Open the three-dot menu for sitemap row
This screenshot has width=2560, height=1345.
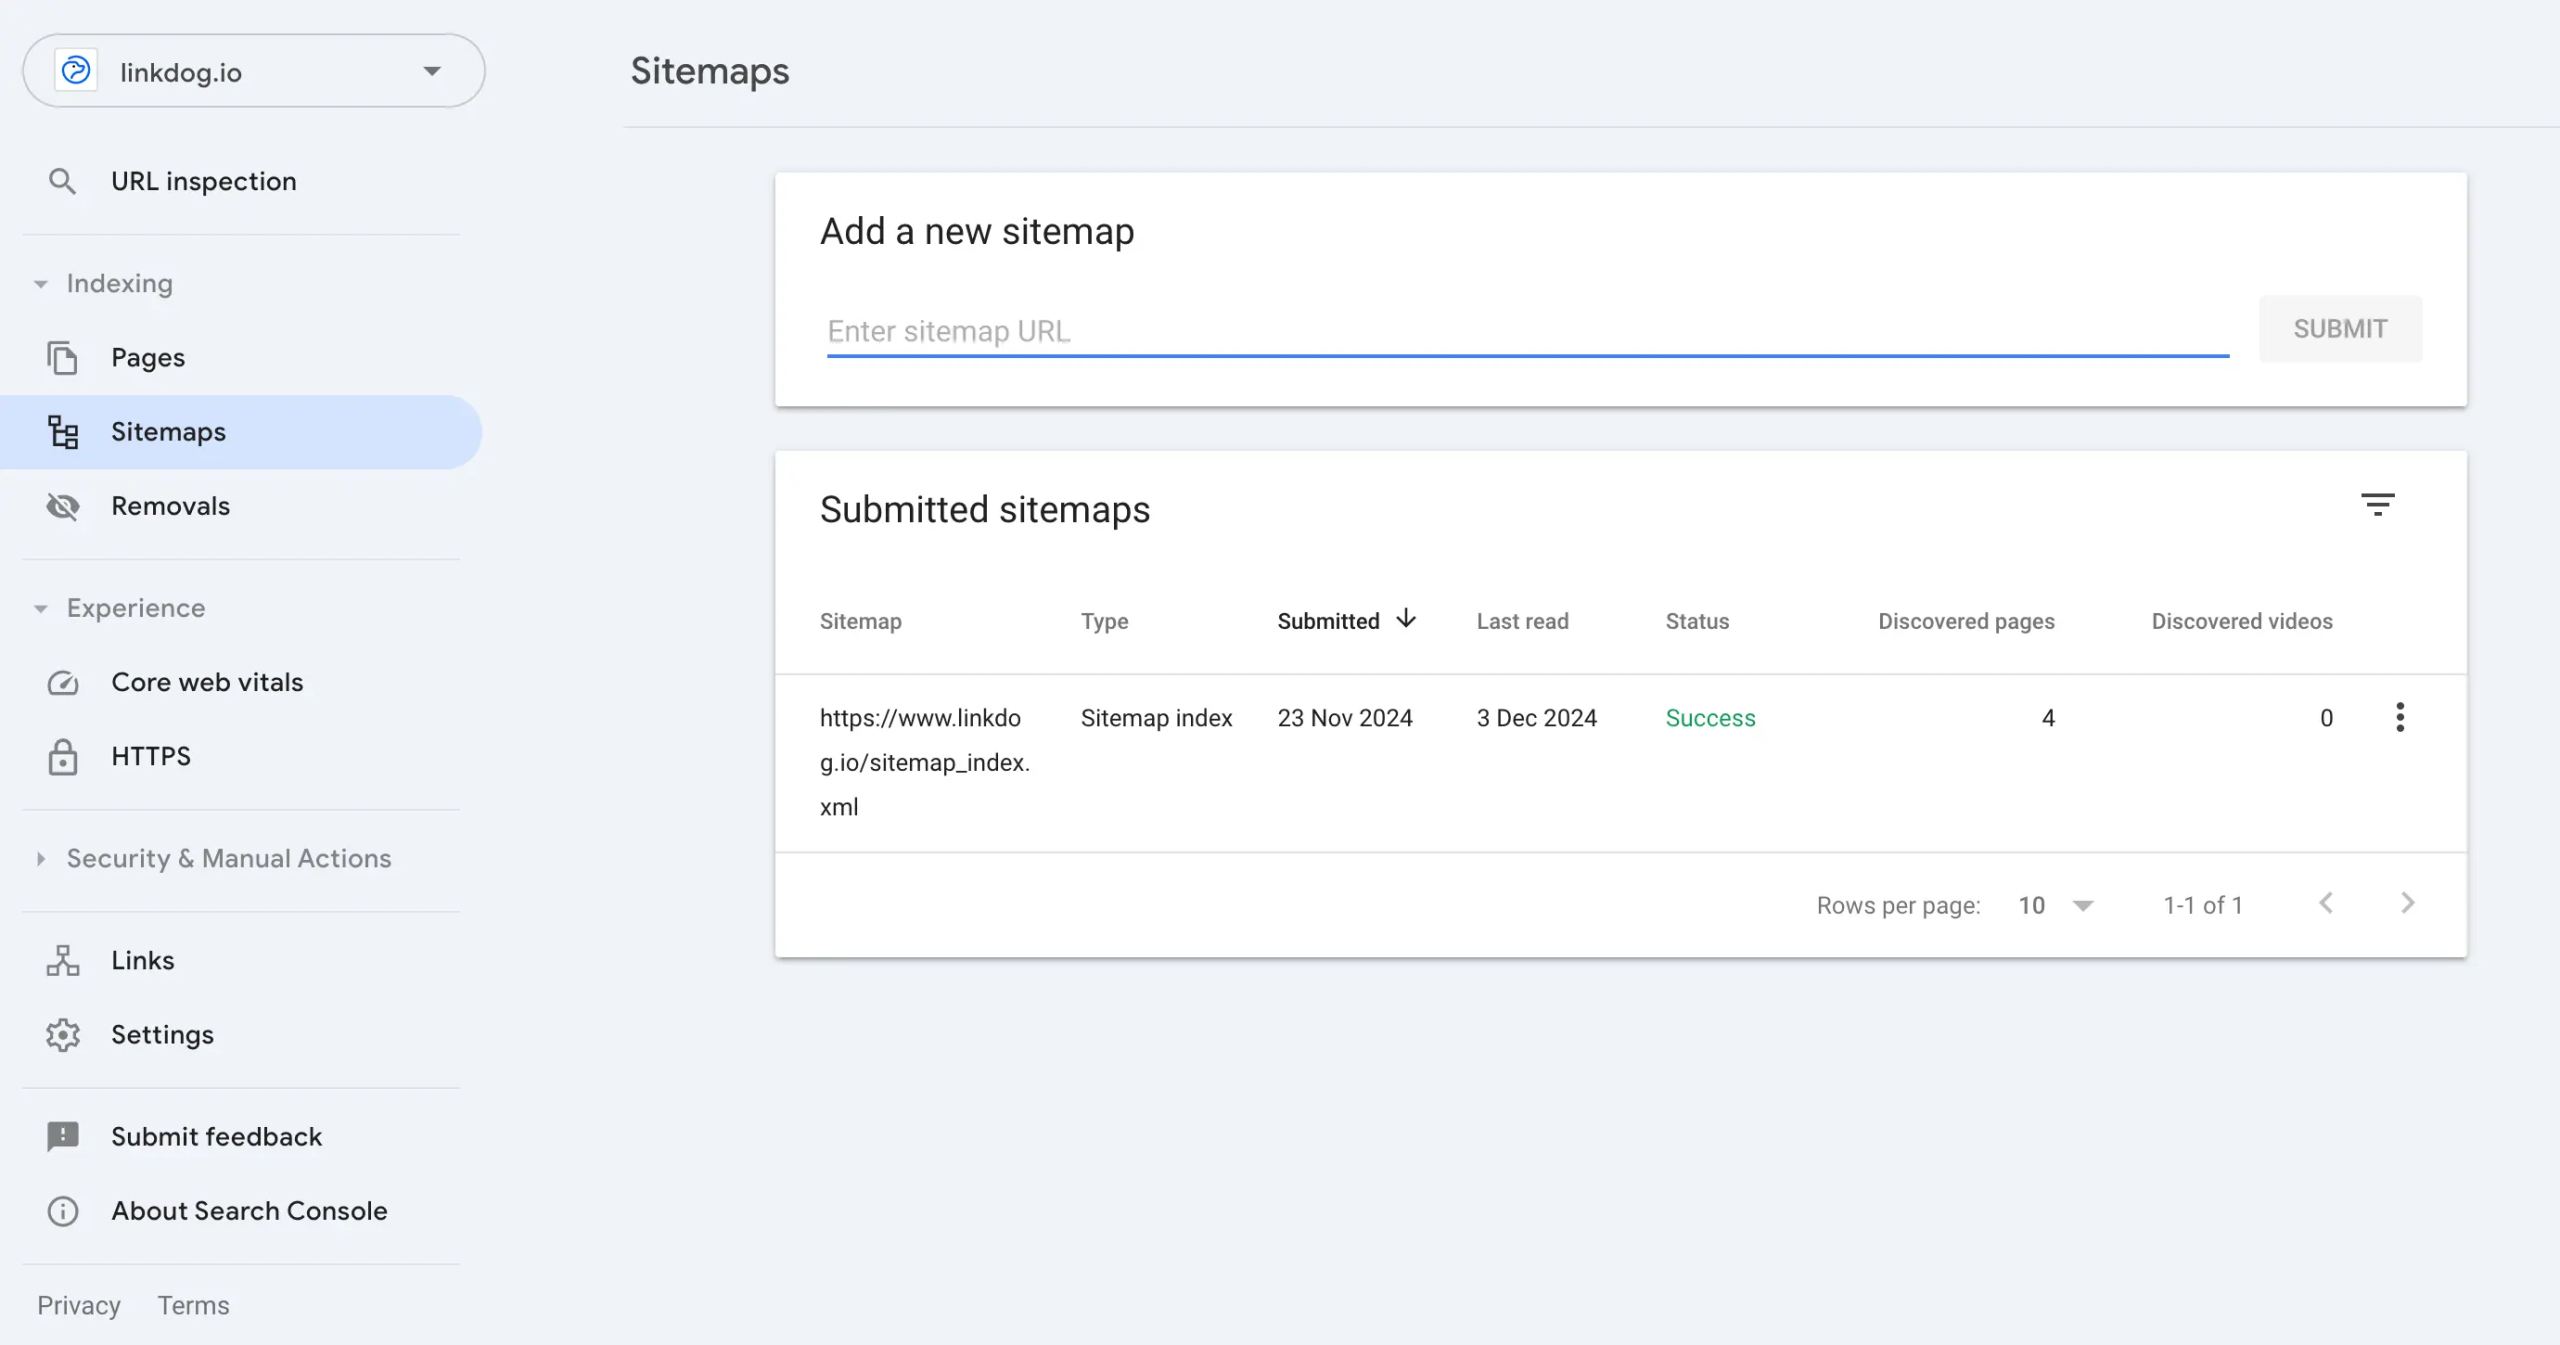click(2400, 717)
